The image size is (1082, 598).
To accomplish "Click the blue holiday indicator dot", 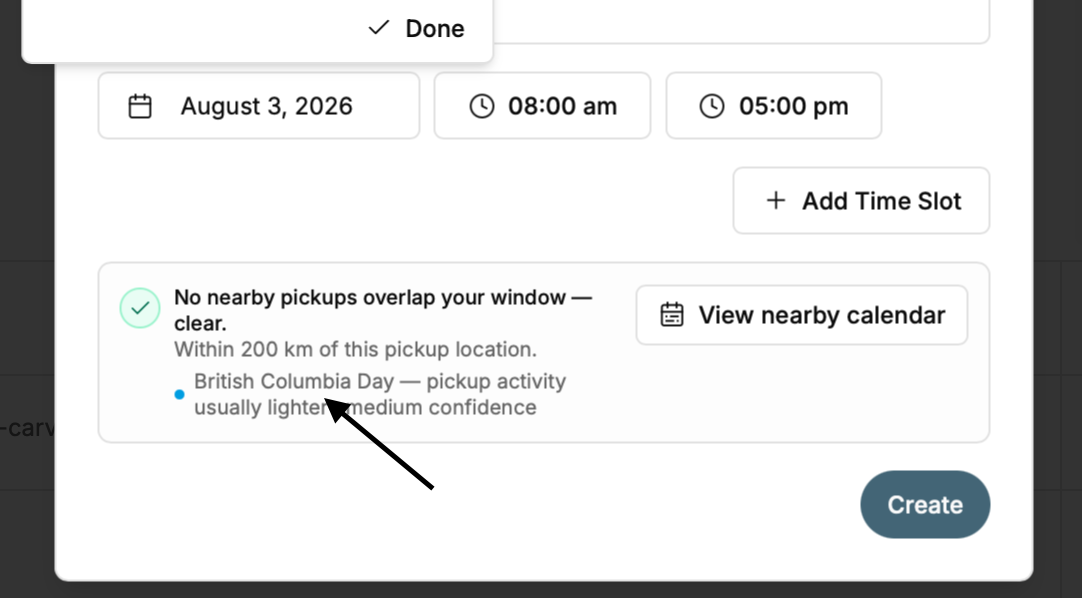I will [179, 395].
